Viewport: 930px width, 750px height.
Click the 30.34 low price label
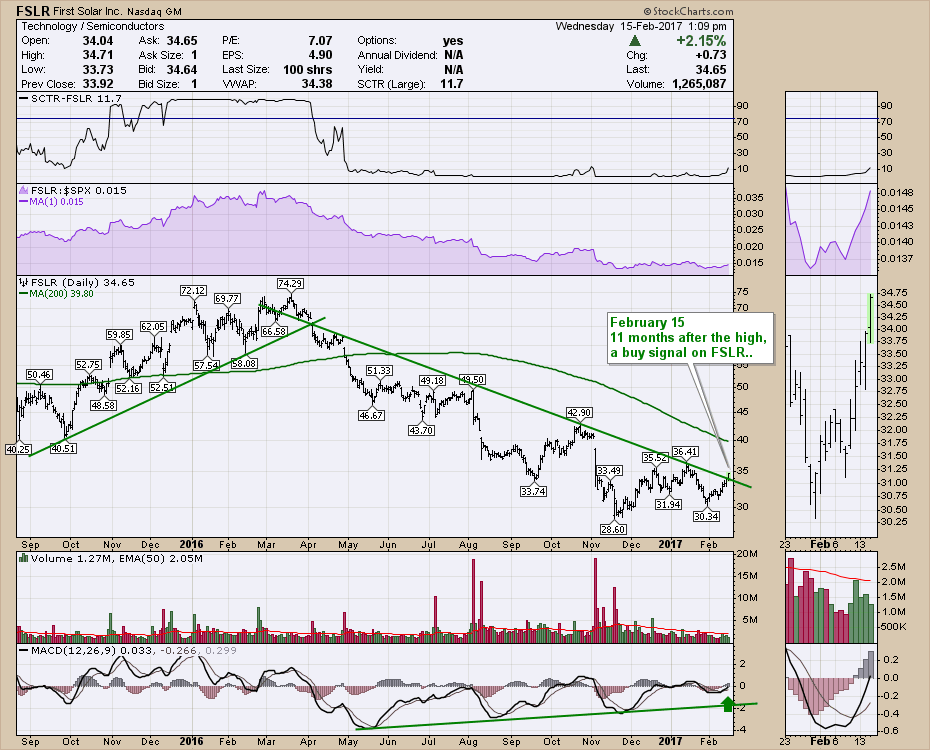(706, 516)
